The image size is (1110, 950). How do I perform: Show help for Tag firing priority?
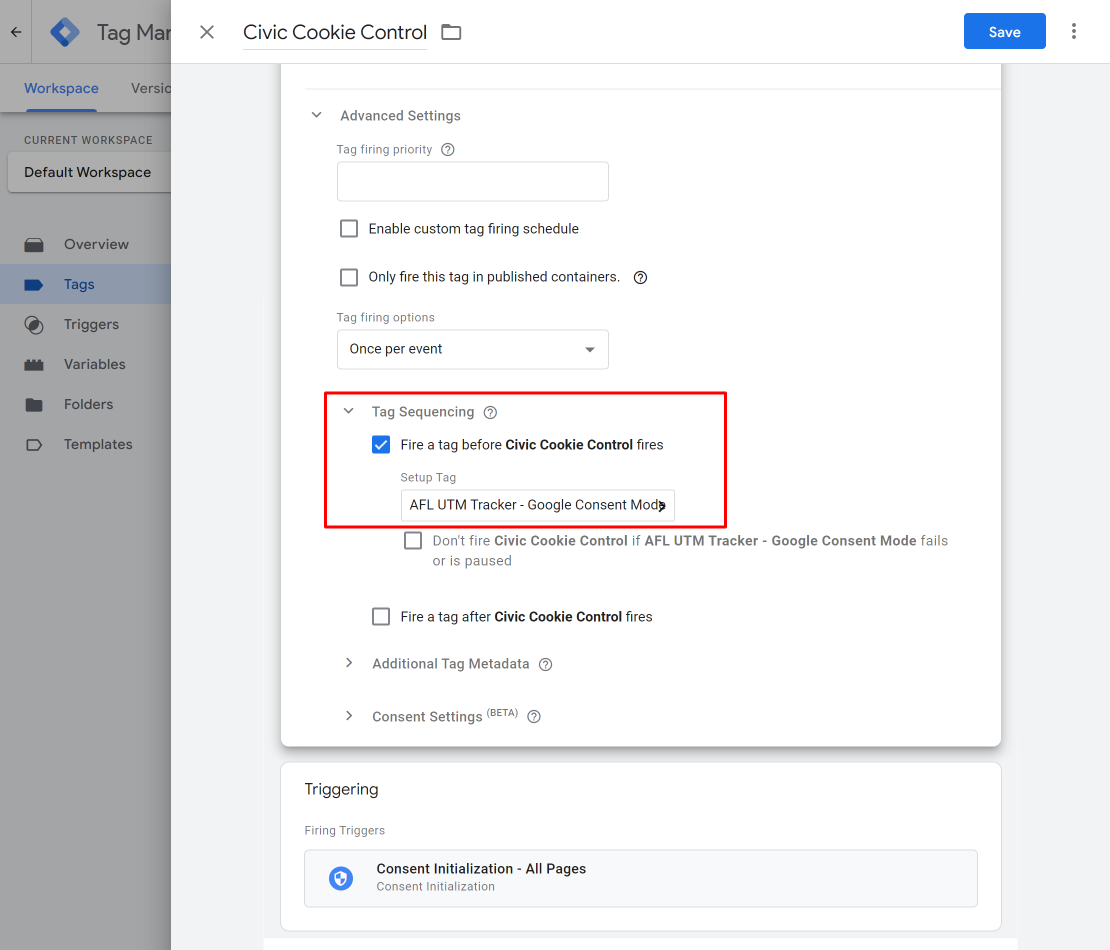(447, 149)
